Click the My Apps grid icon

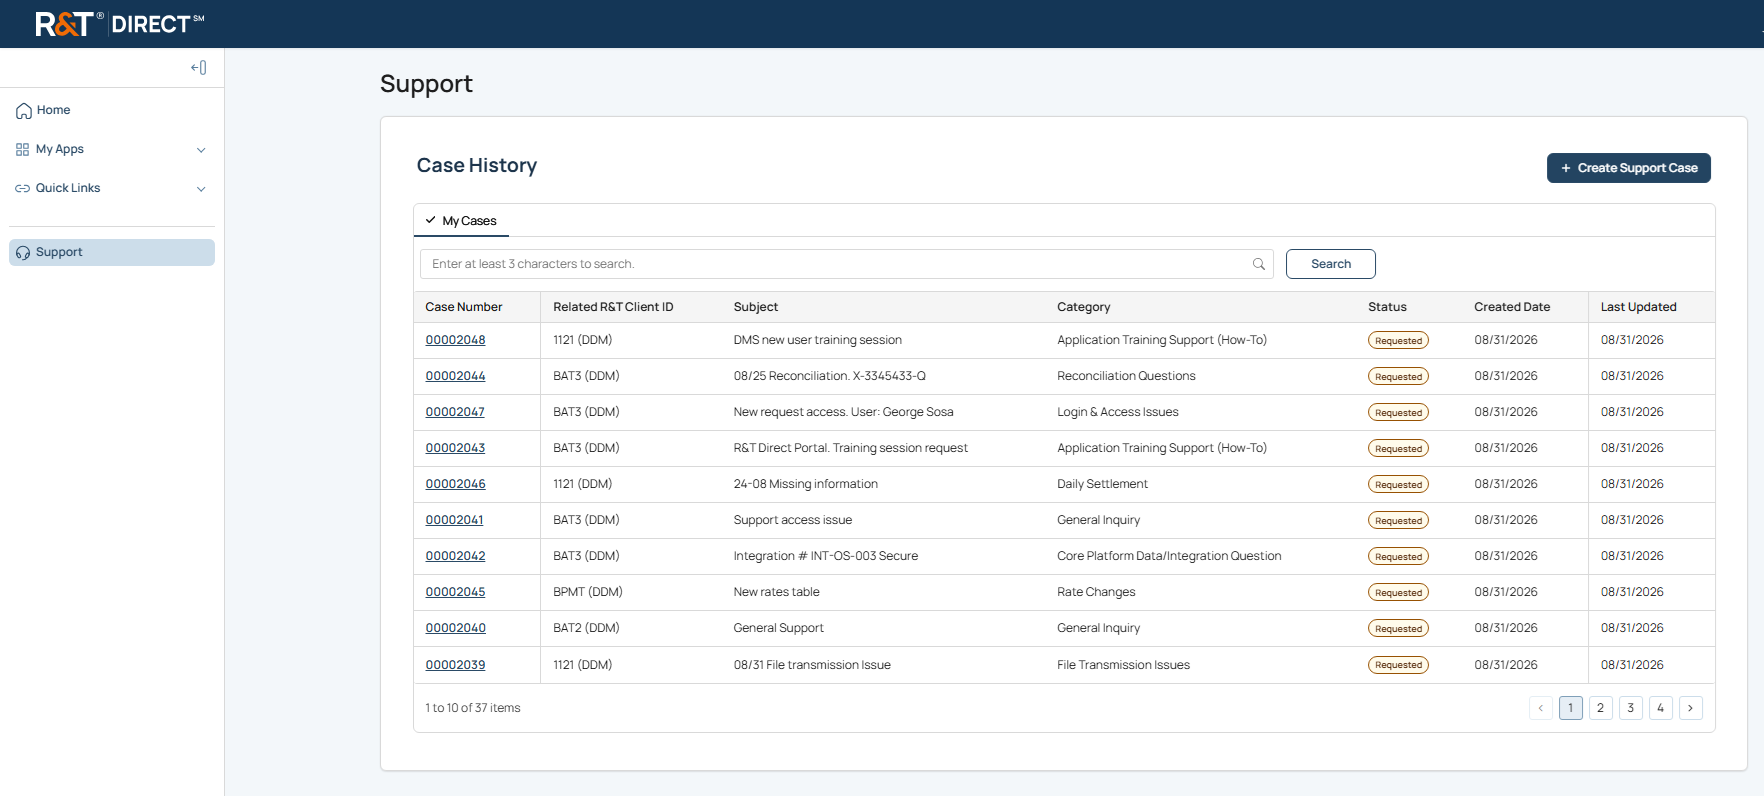coord(22,150)
